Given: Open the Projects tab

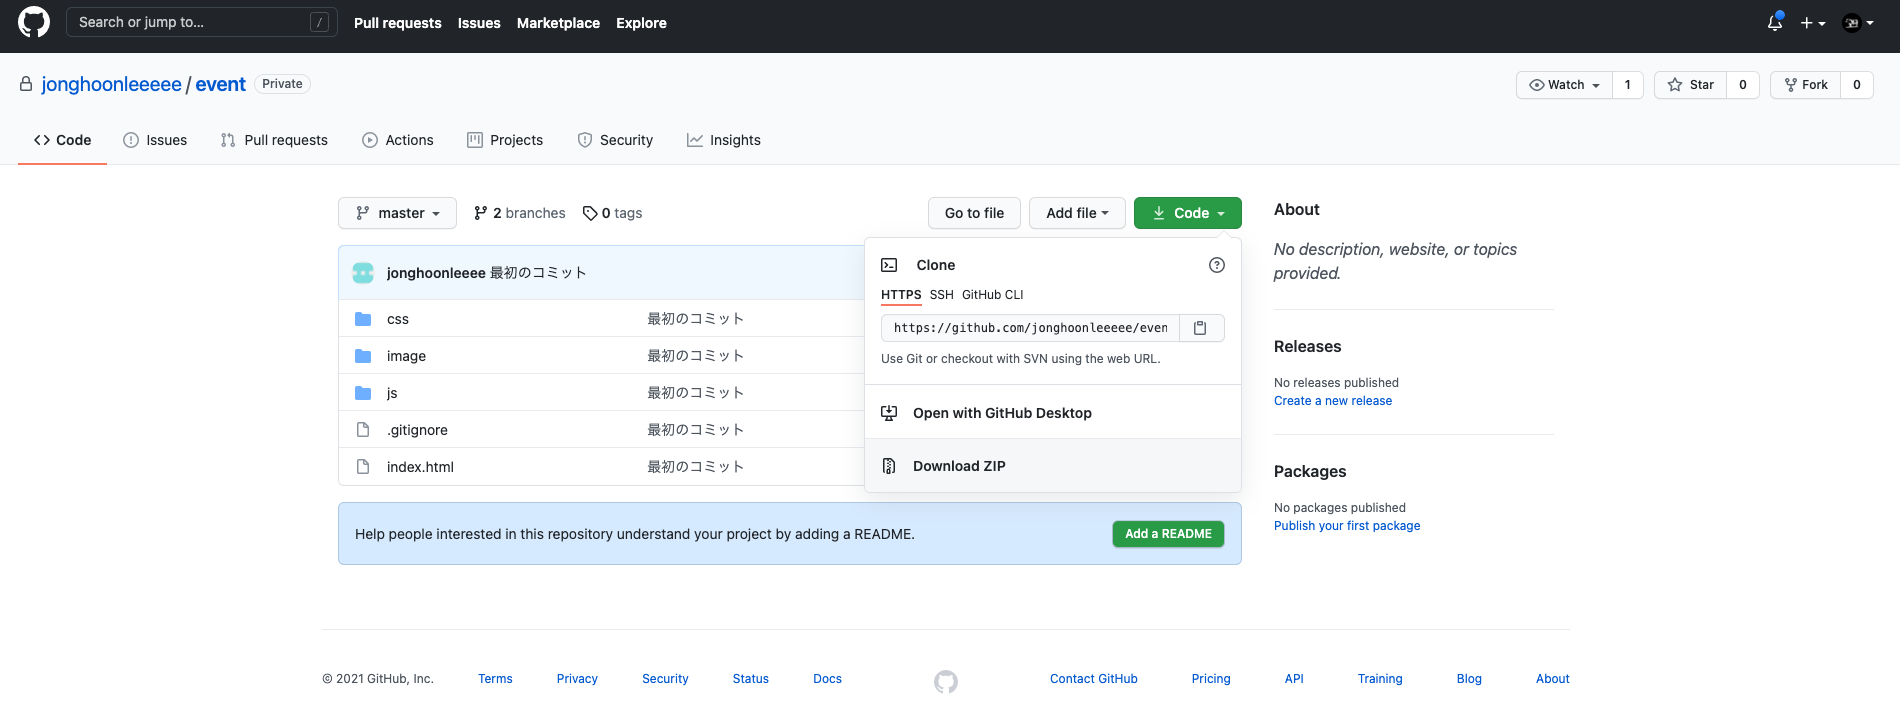Looking at the screenshot, I should point(505,140).
